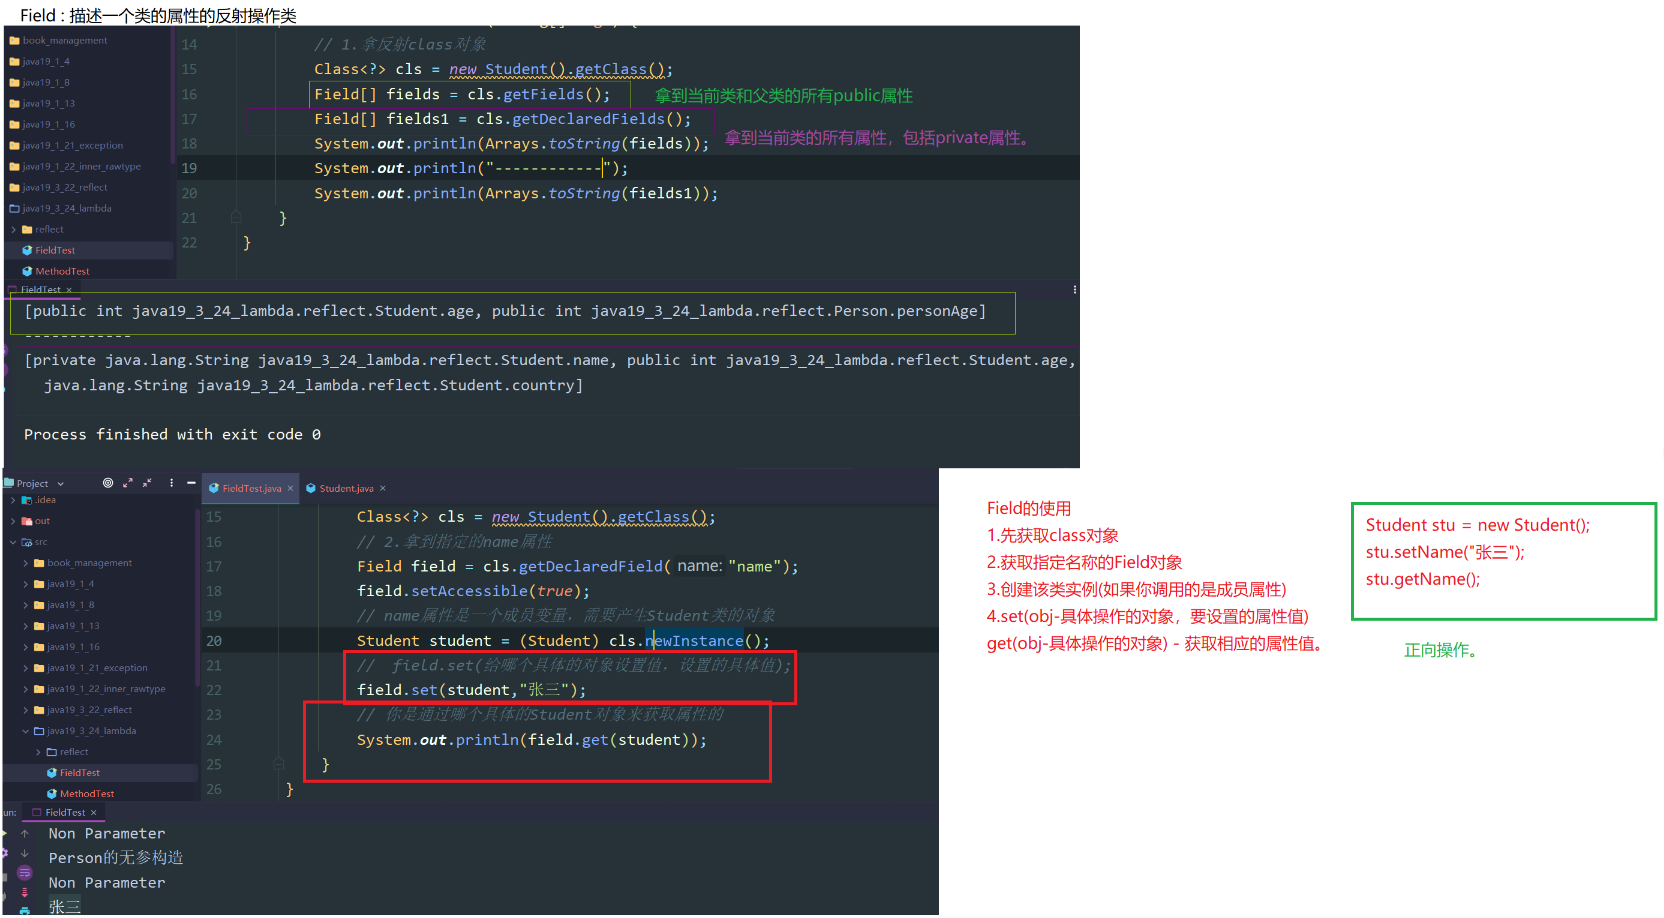Screen dimensions: 1664x918
Task: Click the Down arrow in run console toolbar
Action: pyautogui.click(x=24, y=853)
